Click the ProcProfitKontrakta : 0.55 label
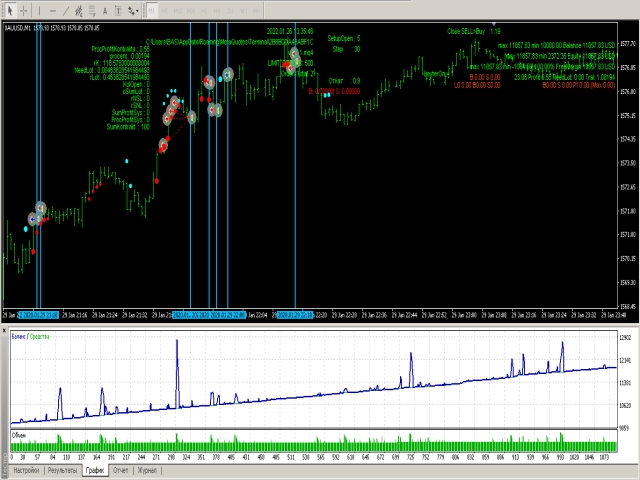Screen dimensions: 640x480 tap(120, 49)
